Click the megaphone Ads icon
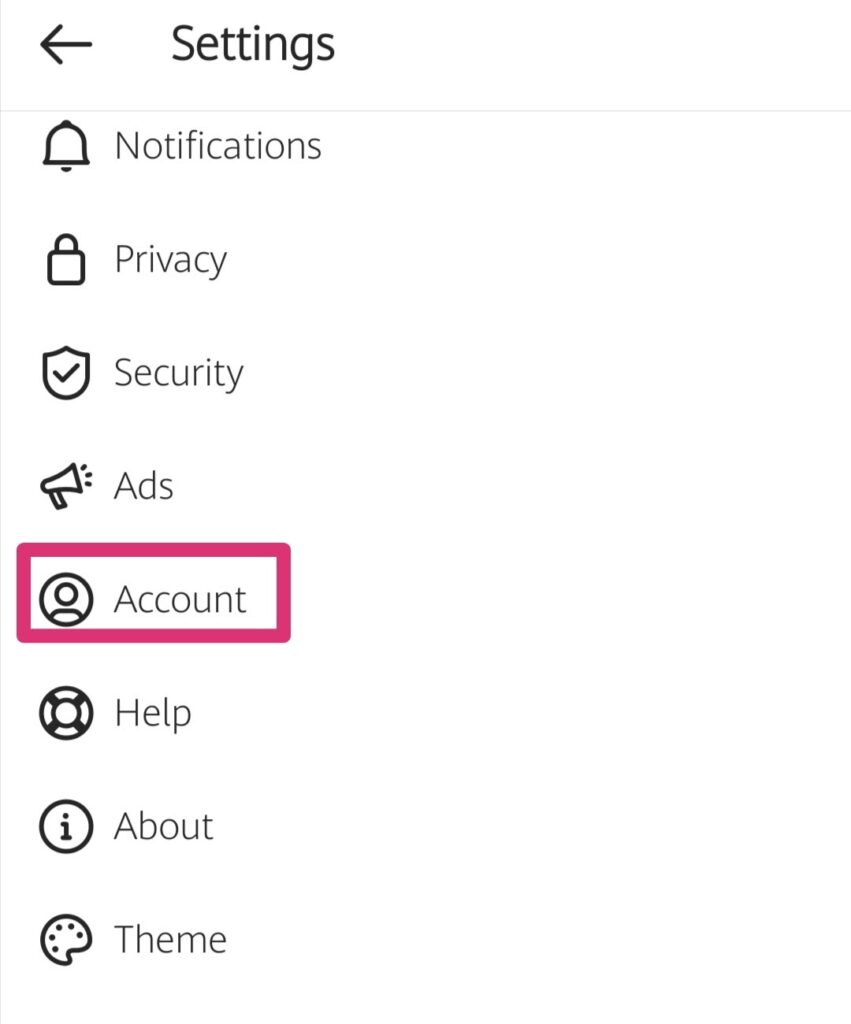Viewport: 851px width, 1024px height. point(66,486)
